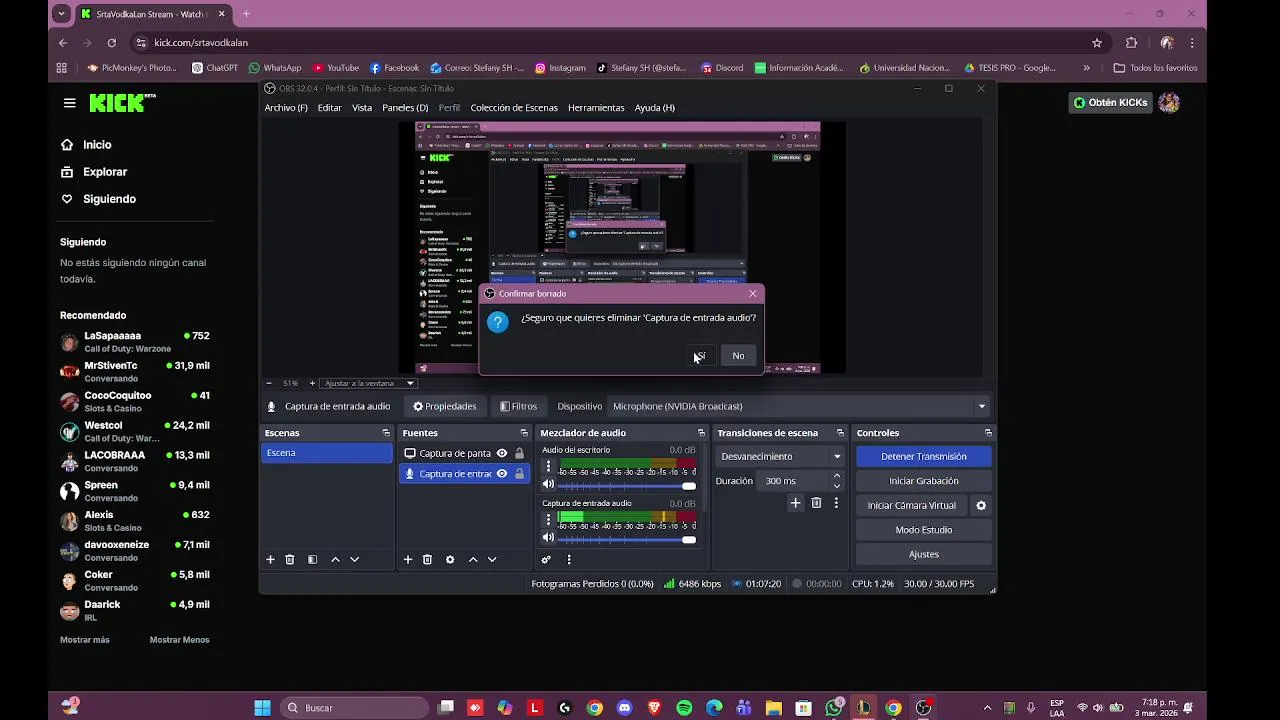
Task: Hide Captura de pantalla source with eye icon
Action: tap(502, 453)
